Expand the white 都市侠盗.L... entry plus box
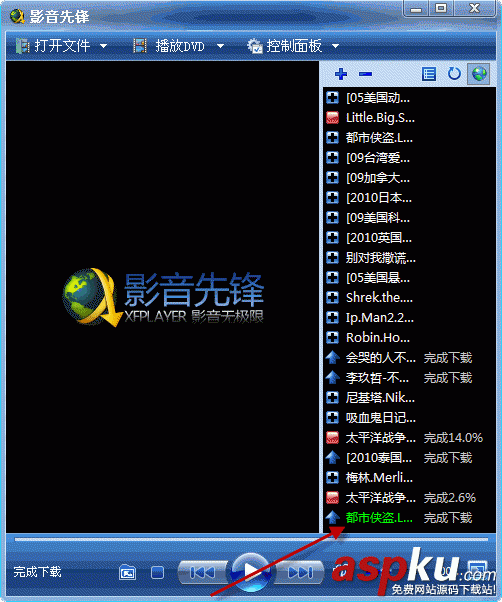This screenshot has width=502, height=602. pyautogui.click(x=332, y=137)
